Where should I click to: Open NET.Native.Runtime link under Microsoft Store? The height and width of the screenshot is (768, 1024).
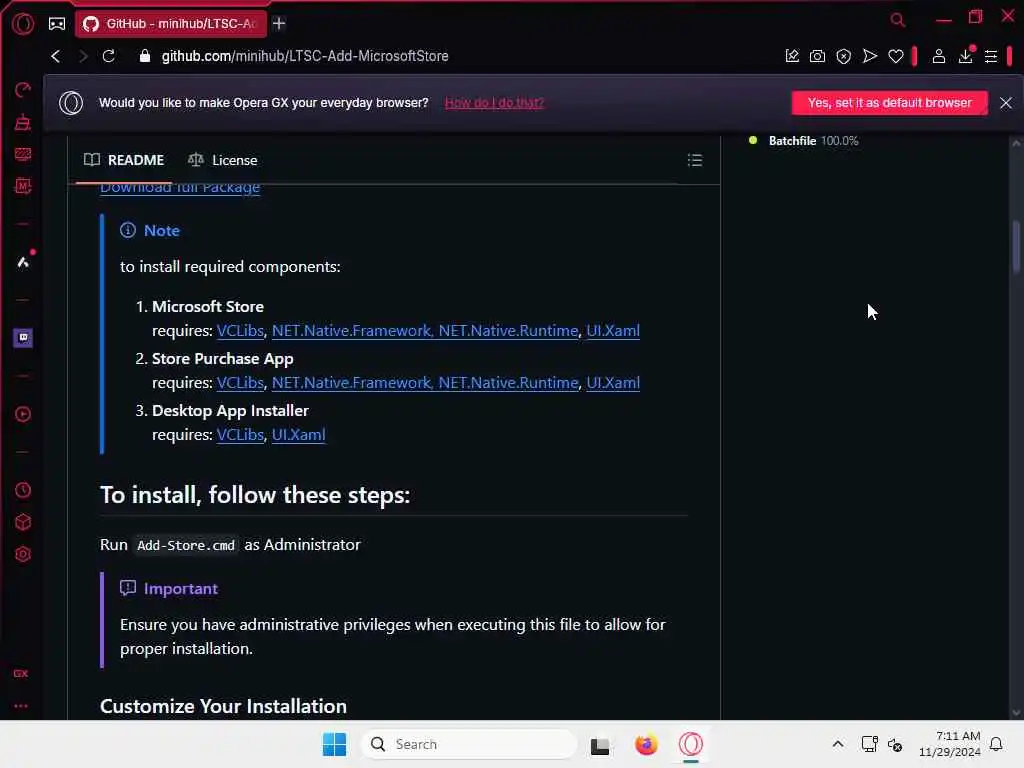click(509, 330)
